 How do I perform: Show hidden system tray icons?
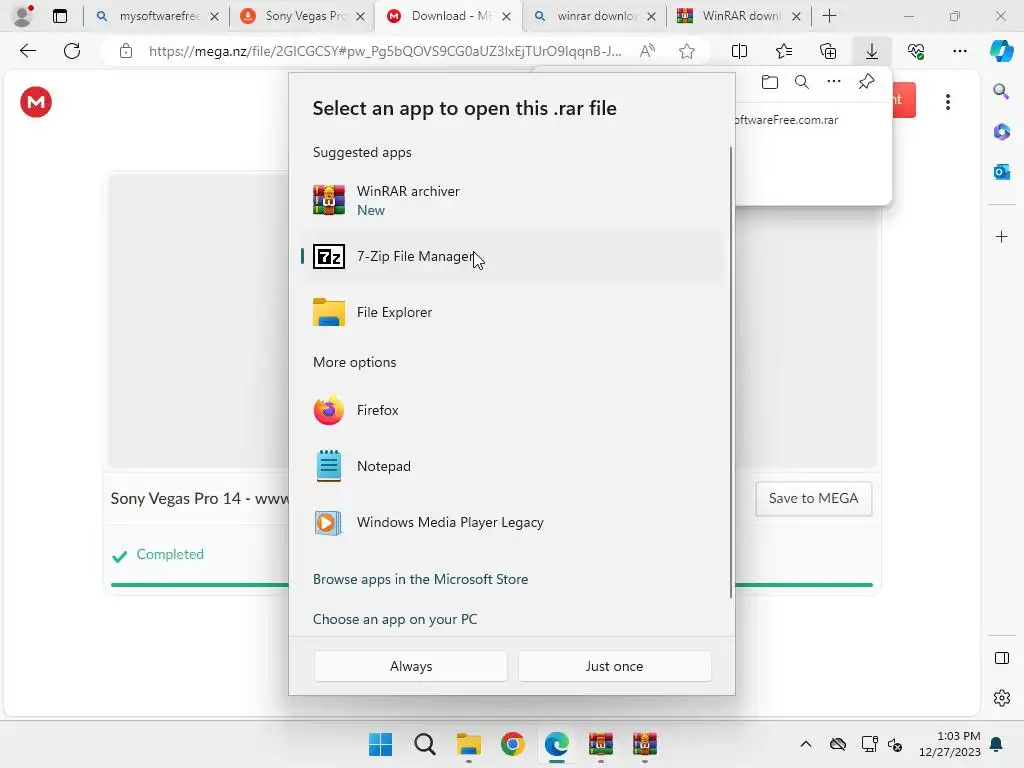pos(806,744)
